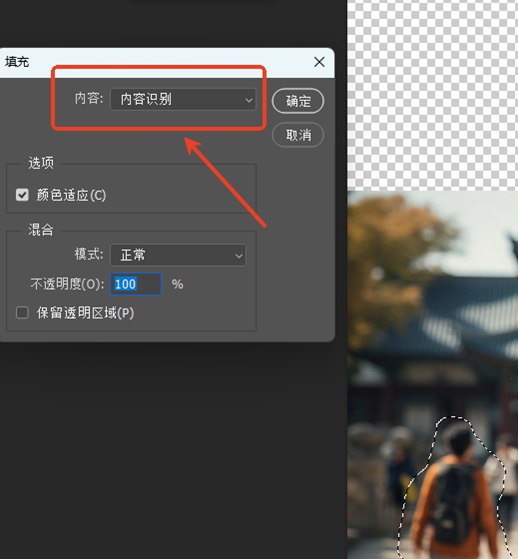Viewport: 518px width, 559px height.
Task: Click the 保留透明区域(P) label text
Action: pyautogui.click(x=85, y=313)
